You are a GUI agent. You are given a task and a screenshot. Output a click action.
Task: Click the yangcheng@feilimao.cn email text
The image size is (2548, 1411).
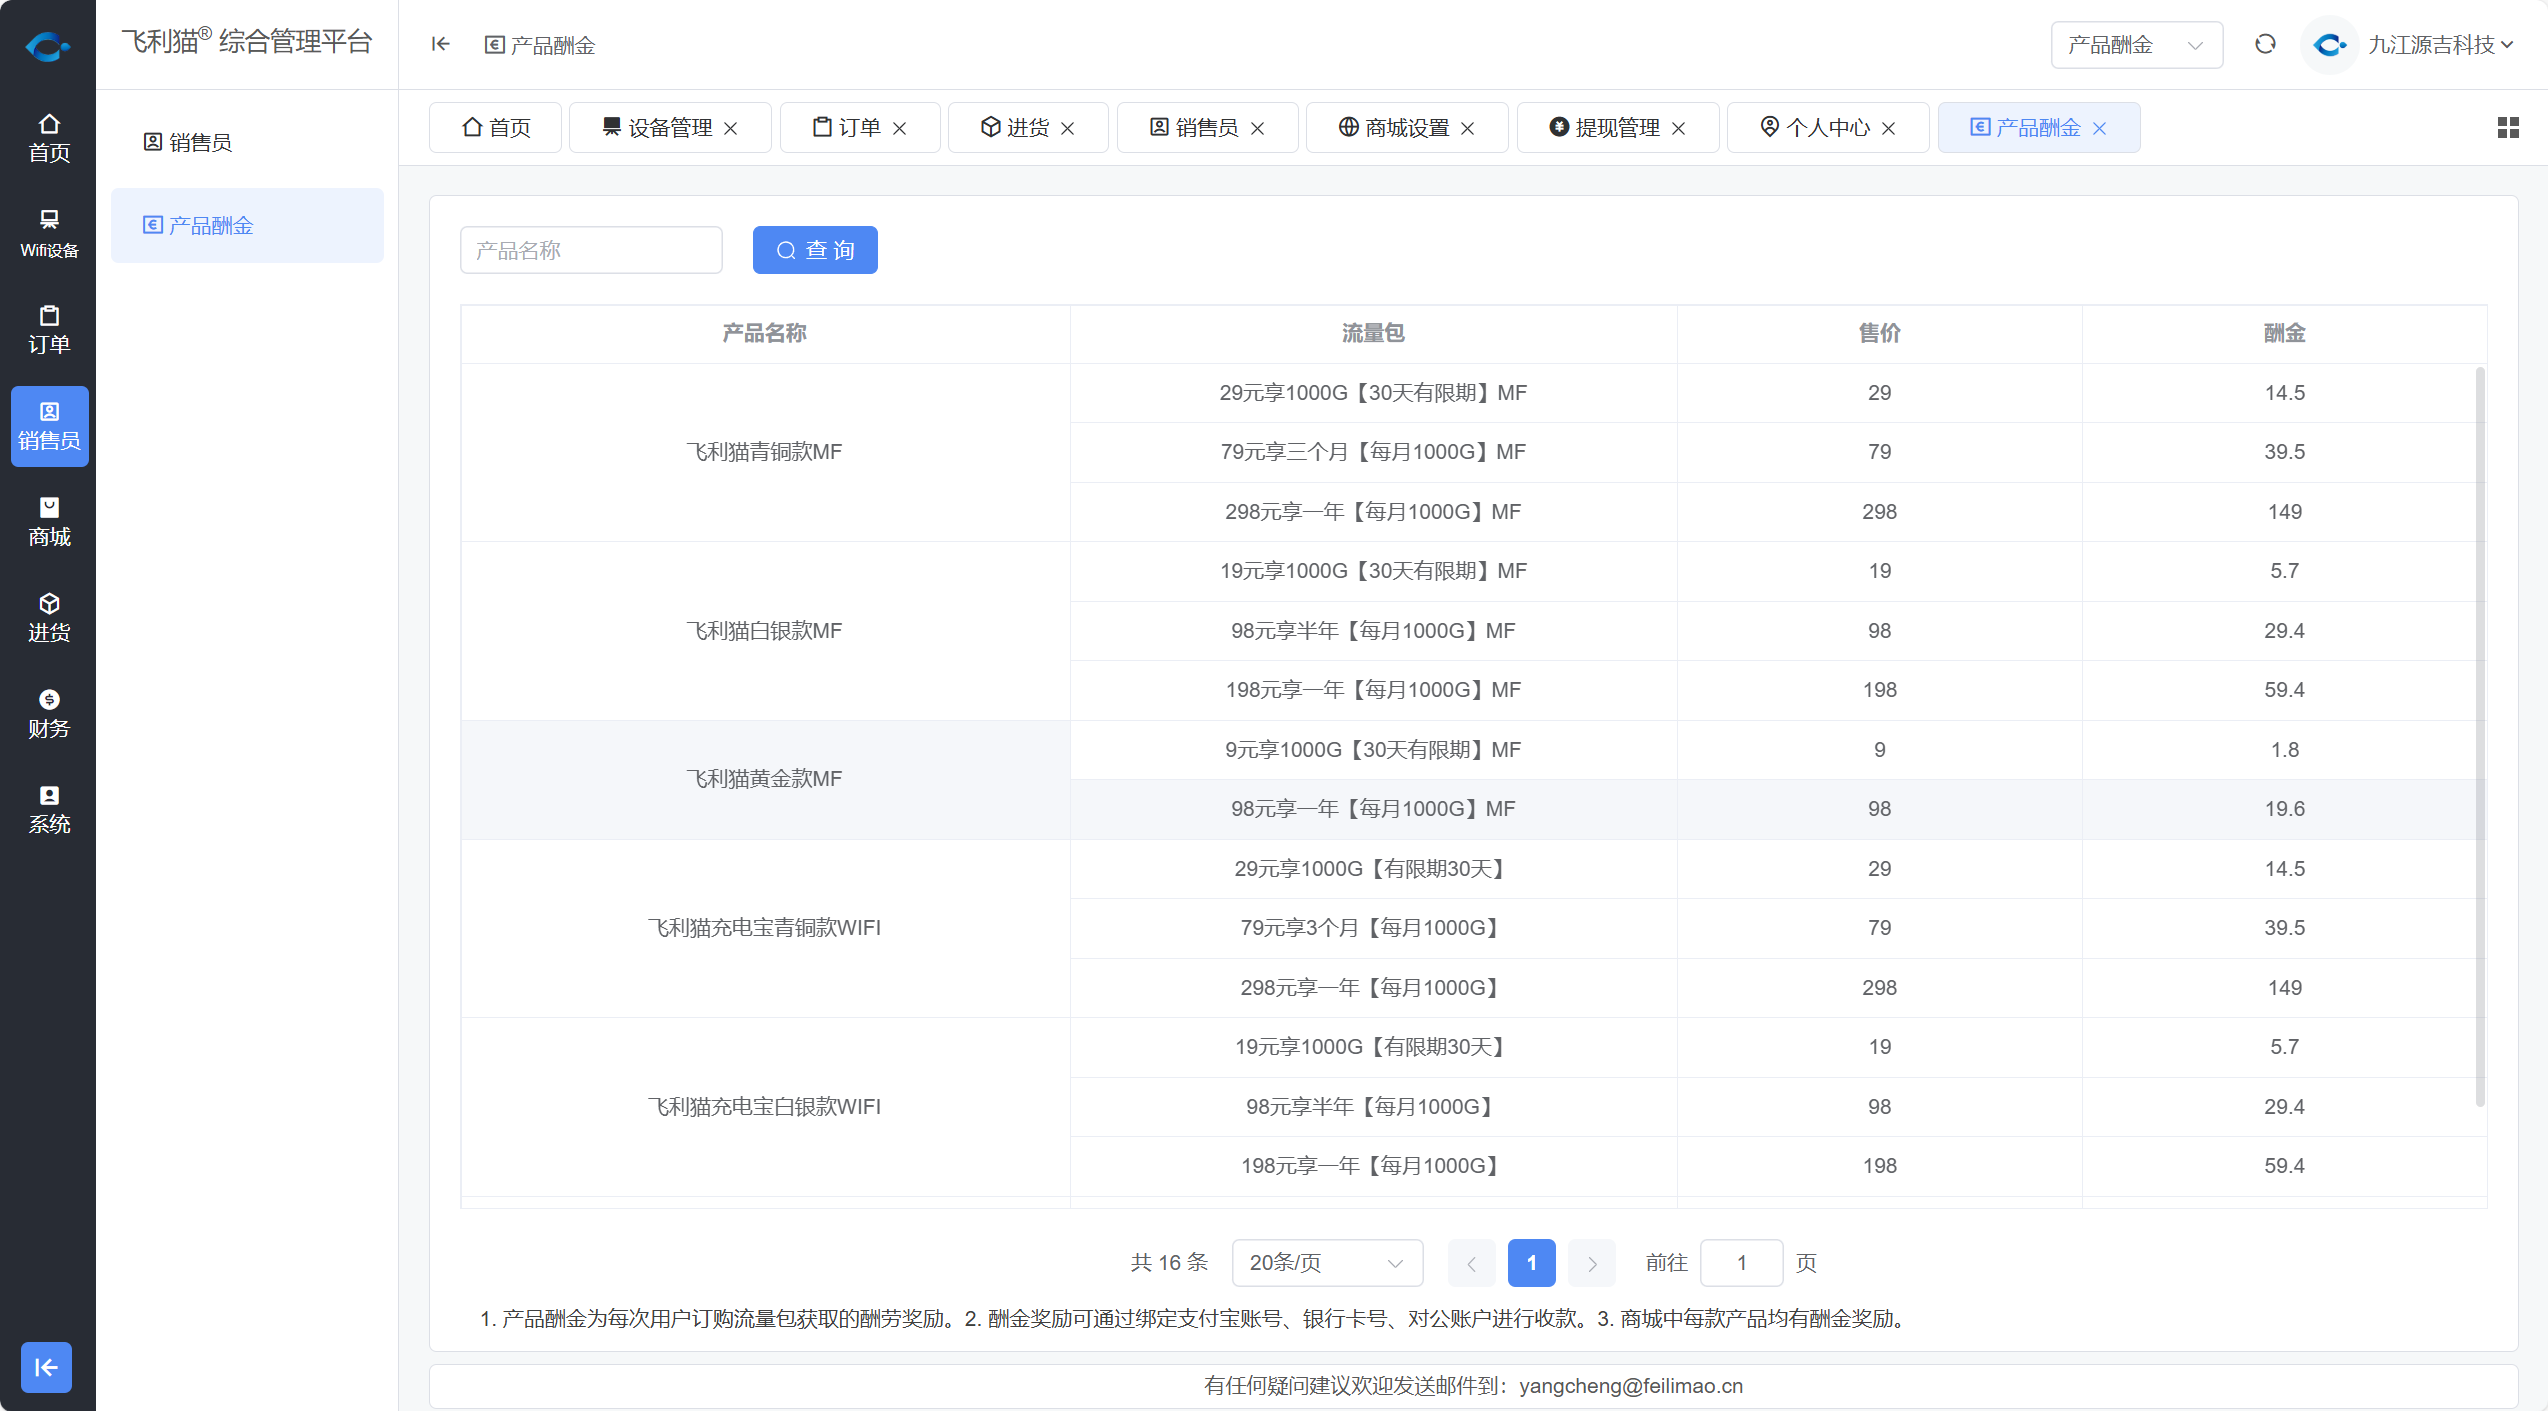click(1630, 1386)
